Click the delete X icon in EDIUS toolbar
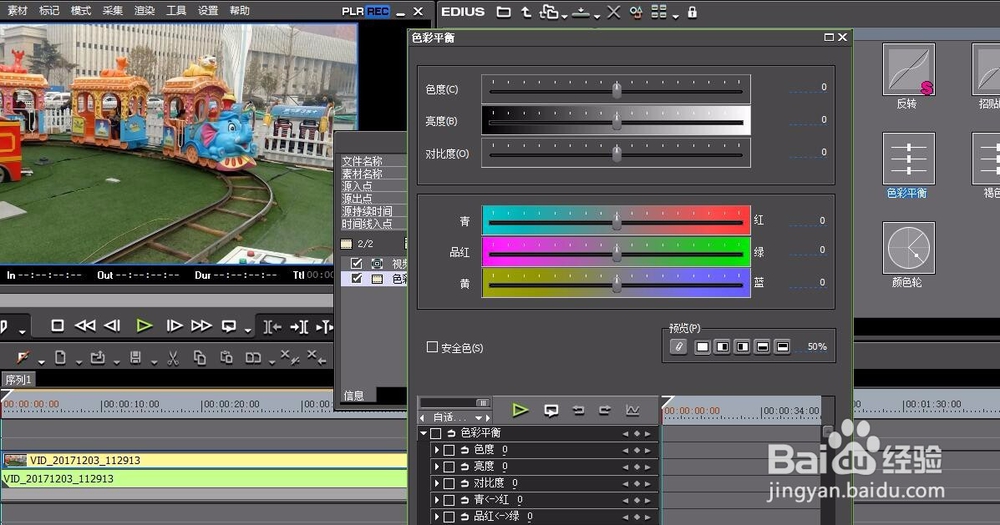 tap(614, 11)
